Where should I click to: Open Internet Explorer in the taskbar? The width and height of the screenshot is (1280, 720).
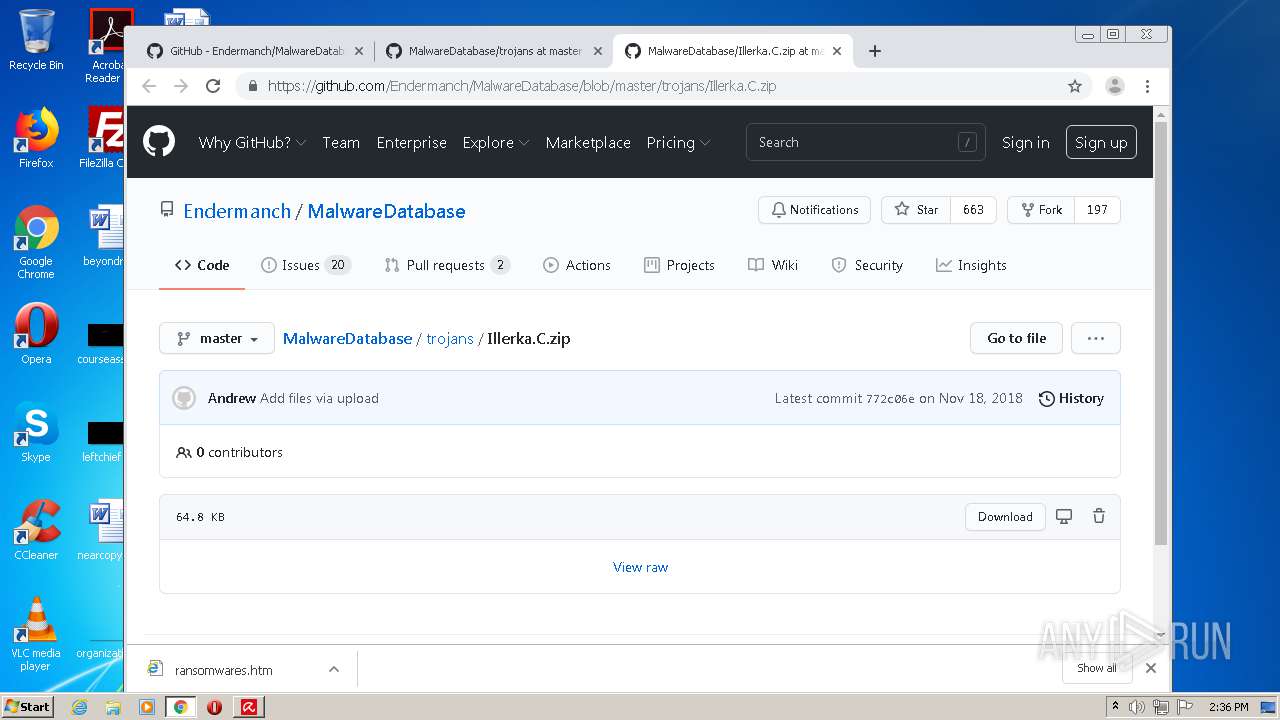coord(79,707)
